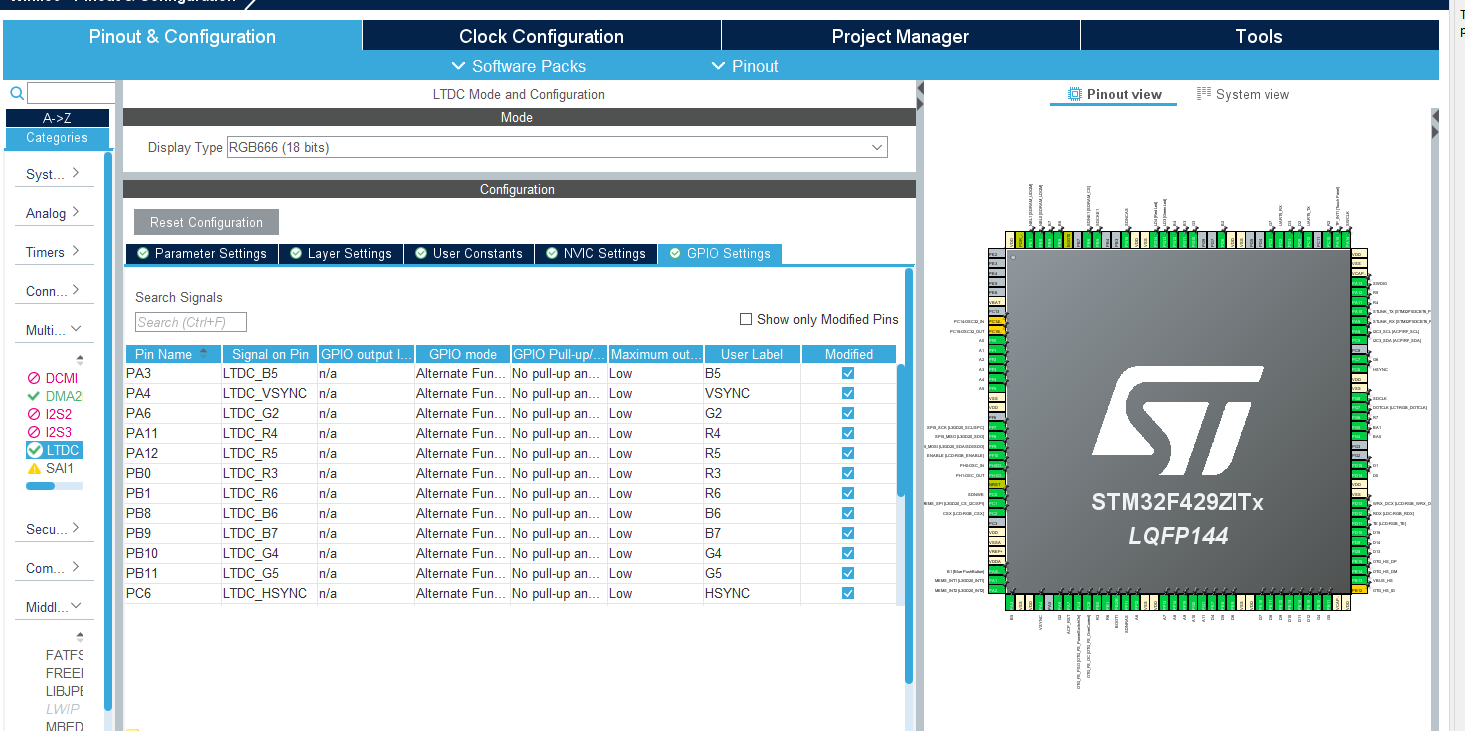Uncheck the Modified checkbox for PA6

[848, 413]
